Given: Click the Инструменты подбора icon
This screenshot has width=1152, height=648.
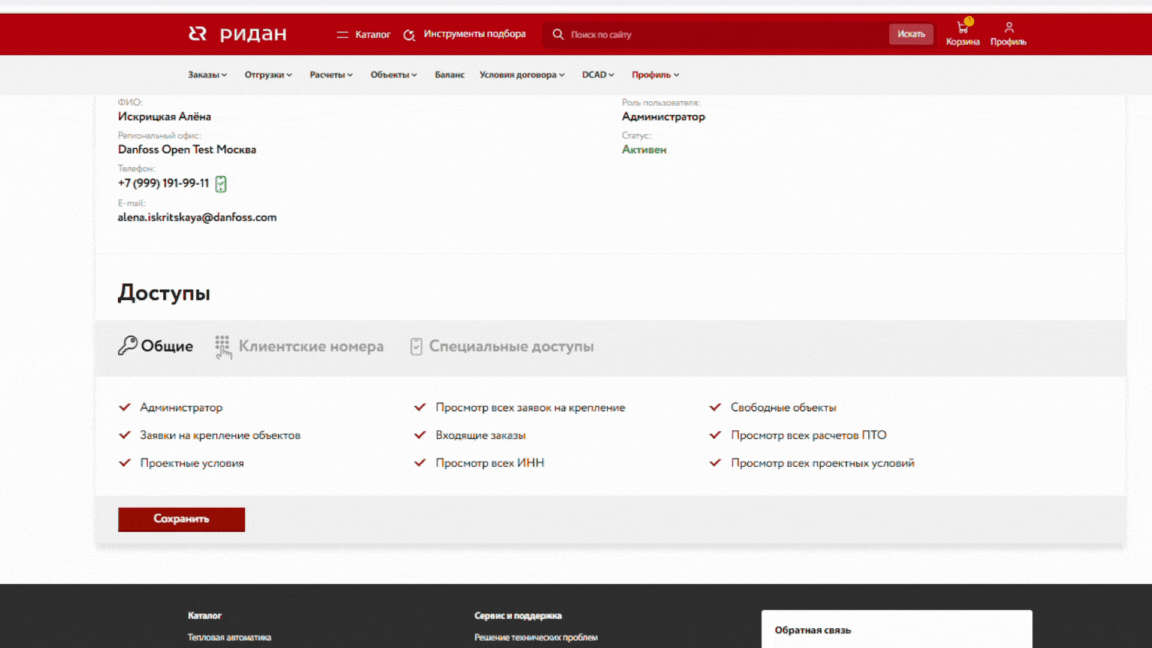Looking at the screenshot, I should pos(409,33).
